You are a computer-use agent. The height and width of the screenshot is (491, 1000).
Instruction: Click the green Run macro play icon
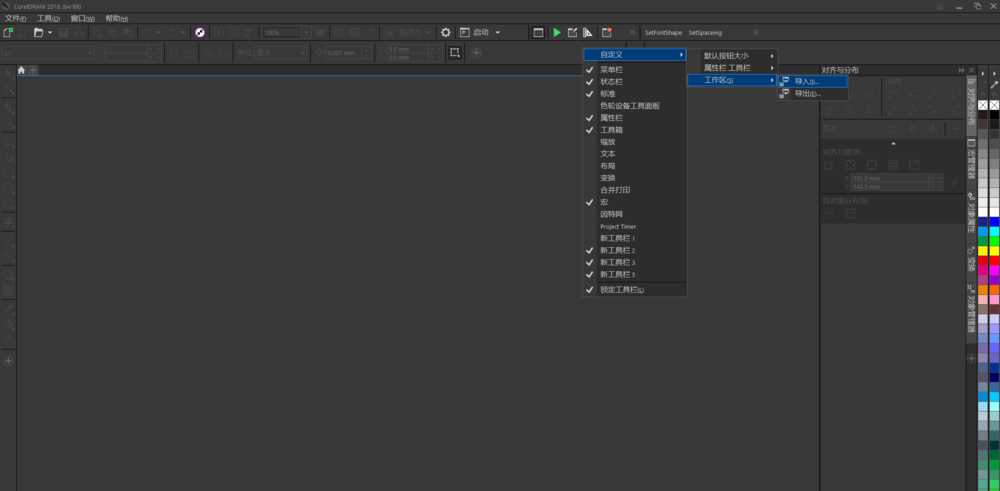pos(557,33)
